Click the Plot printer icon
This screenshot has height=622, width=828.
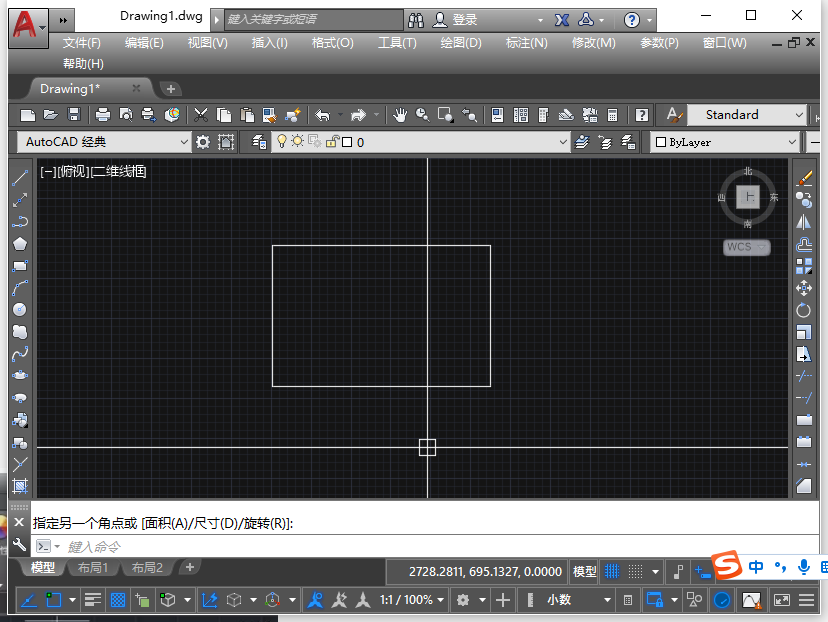point(102,115)
